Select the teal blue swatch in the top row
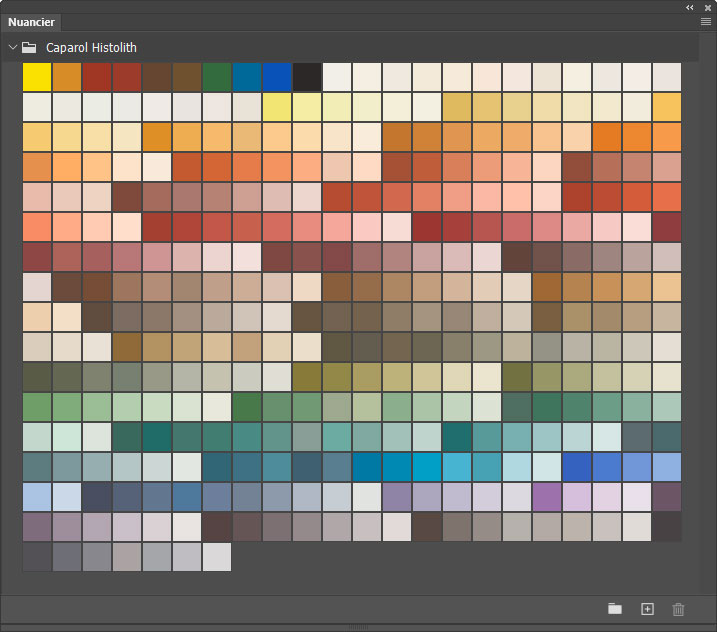 click(247, 77)
